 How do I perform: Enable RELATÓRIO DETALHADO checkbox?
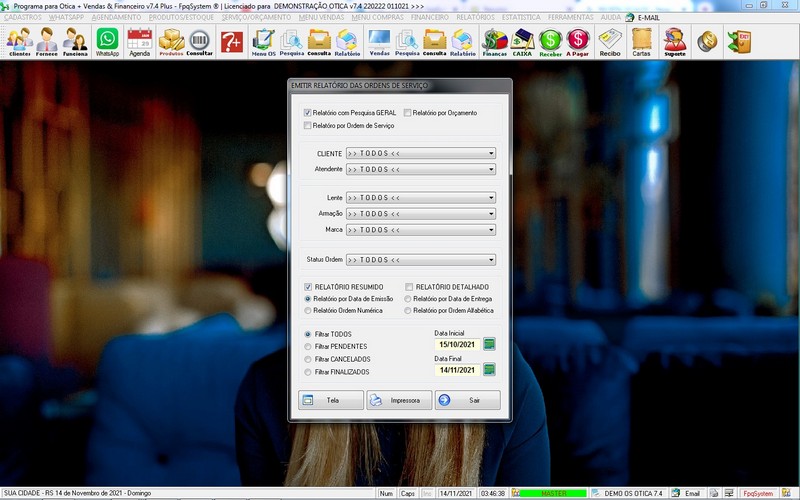pyautogui.click(x=409, y=287)
